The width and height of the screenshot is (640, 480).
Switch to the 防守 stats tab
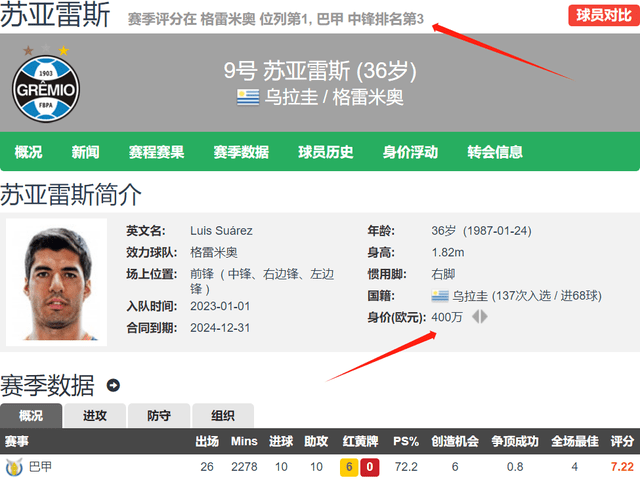(159, 416)
